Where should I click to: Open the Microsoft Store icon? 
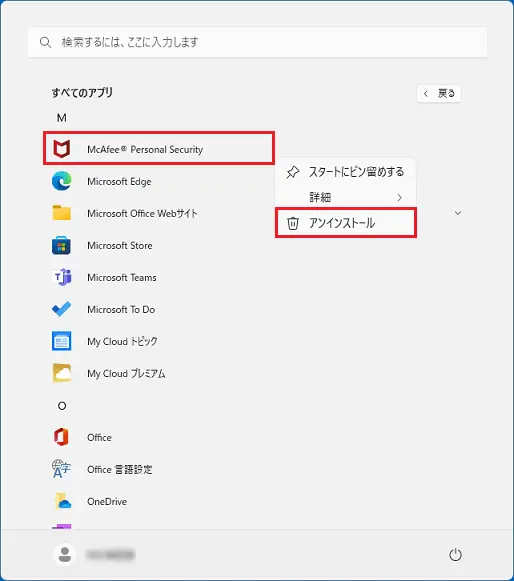coord(62,245)
